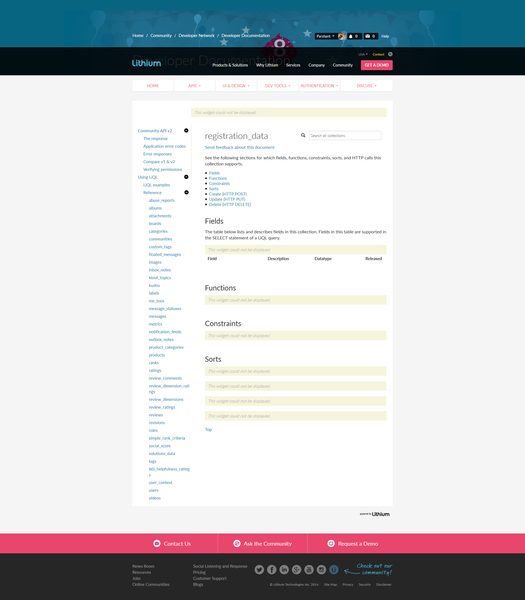This screenshot has width=525, height=600.
Task: Open the Home breadcrumb link
Action: 138,36
